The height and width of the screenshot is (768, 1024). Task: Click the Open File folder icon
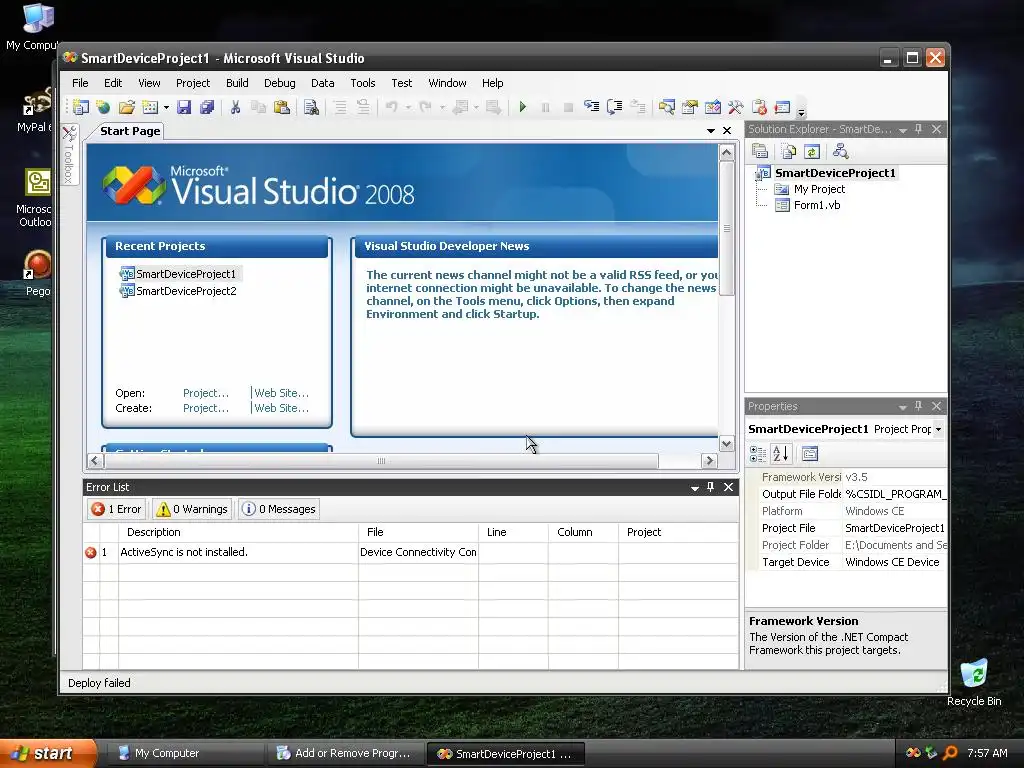tap(127, 107)
